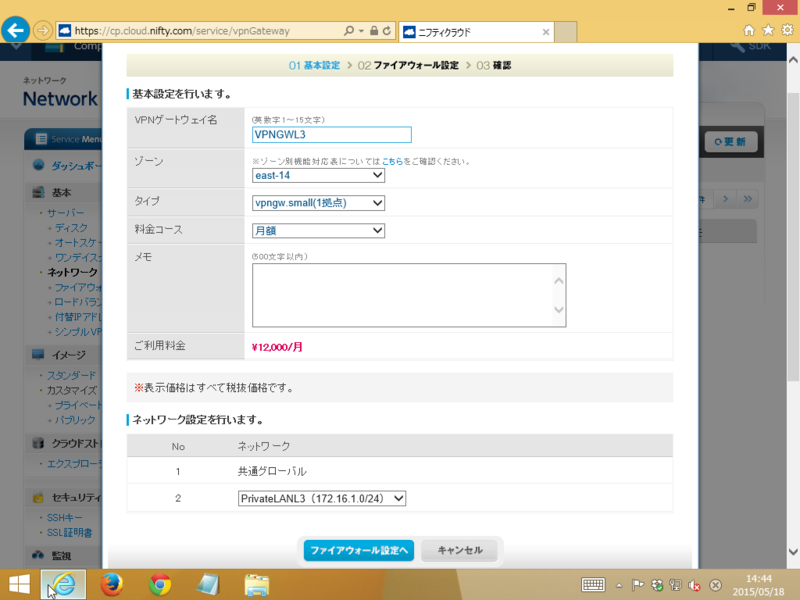Viewport: 800px width, 600px height.
Task: Click the イメージ section icon in sidebar
Action: click(x=38, y=355)
